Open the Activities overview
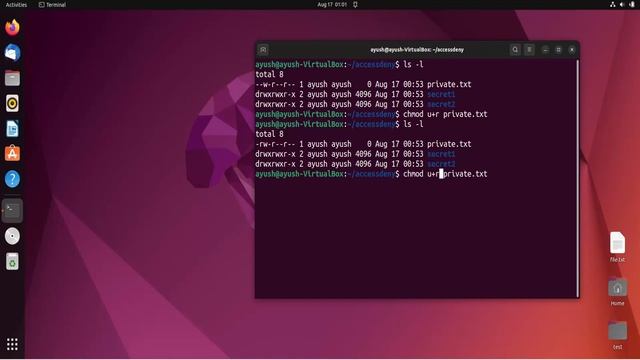This screenshot has width=640, height=360. 16,4
